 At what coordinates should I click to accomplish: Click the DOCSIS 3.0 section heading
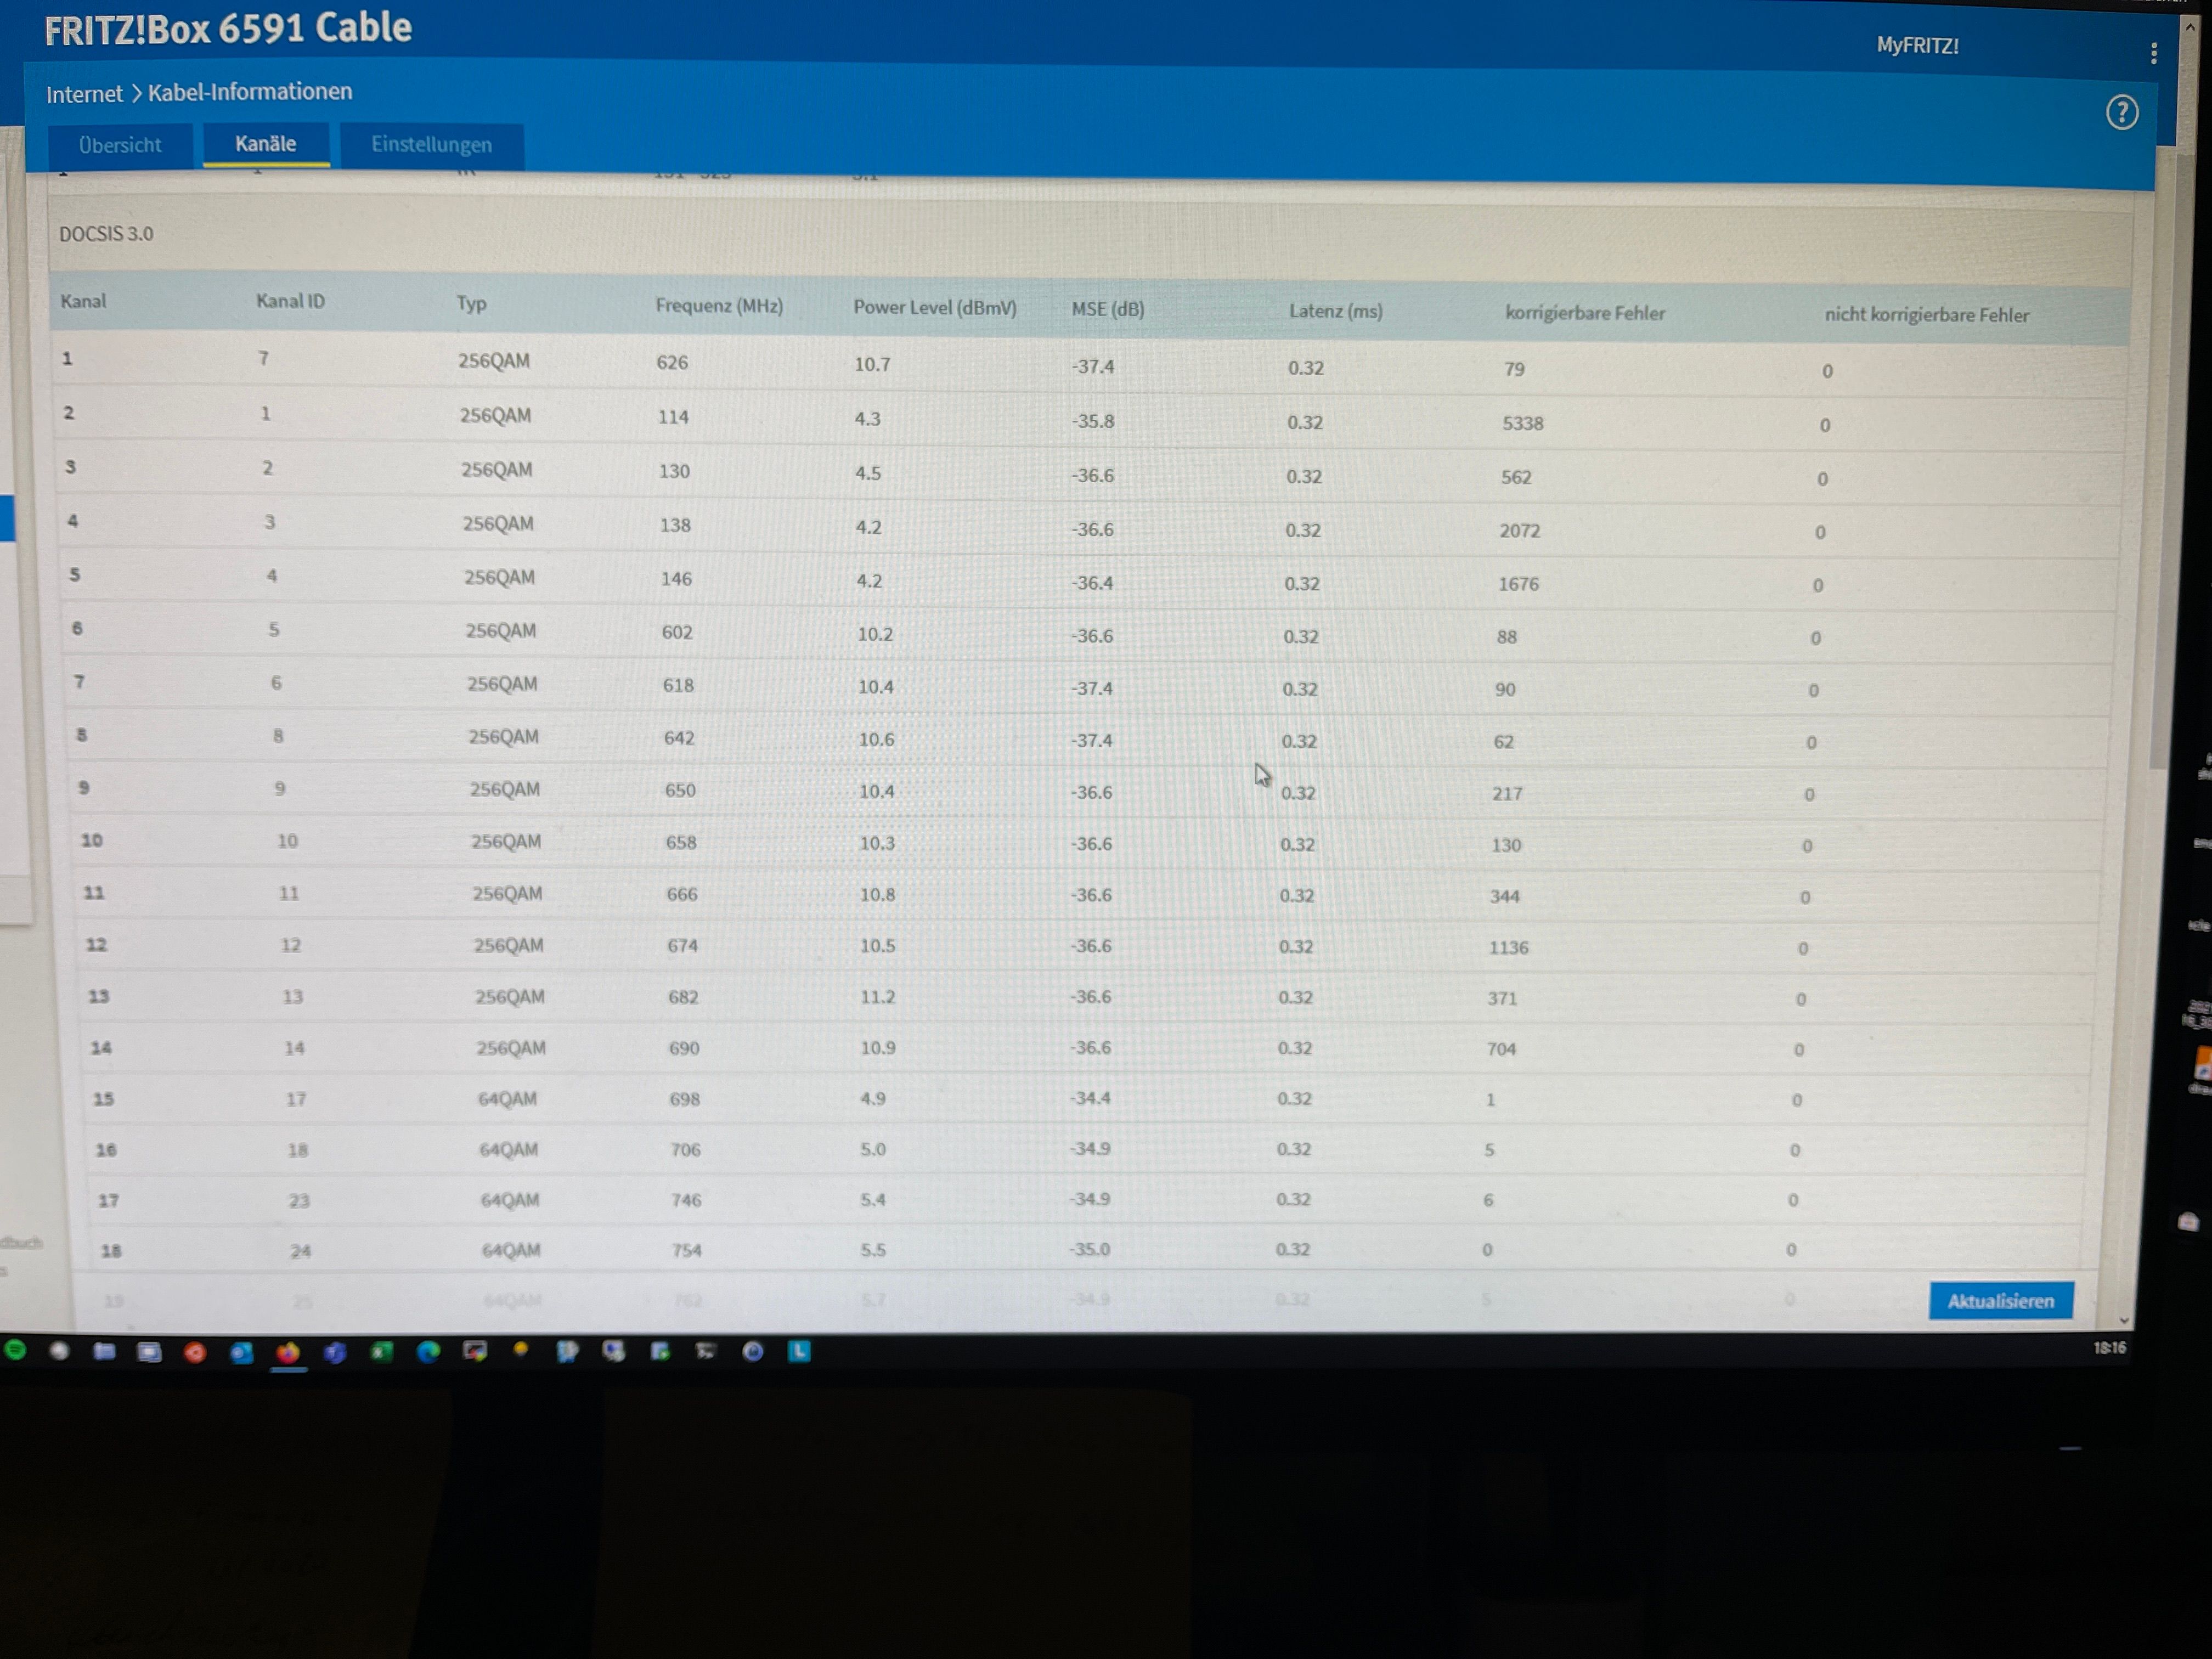(106, 234)
